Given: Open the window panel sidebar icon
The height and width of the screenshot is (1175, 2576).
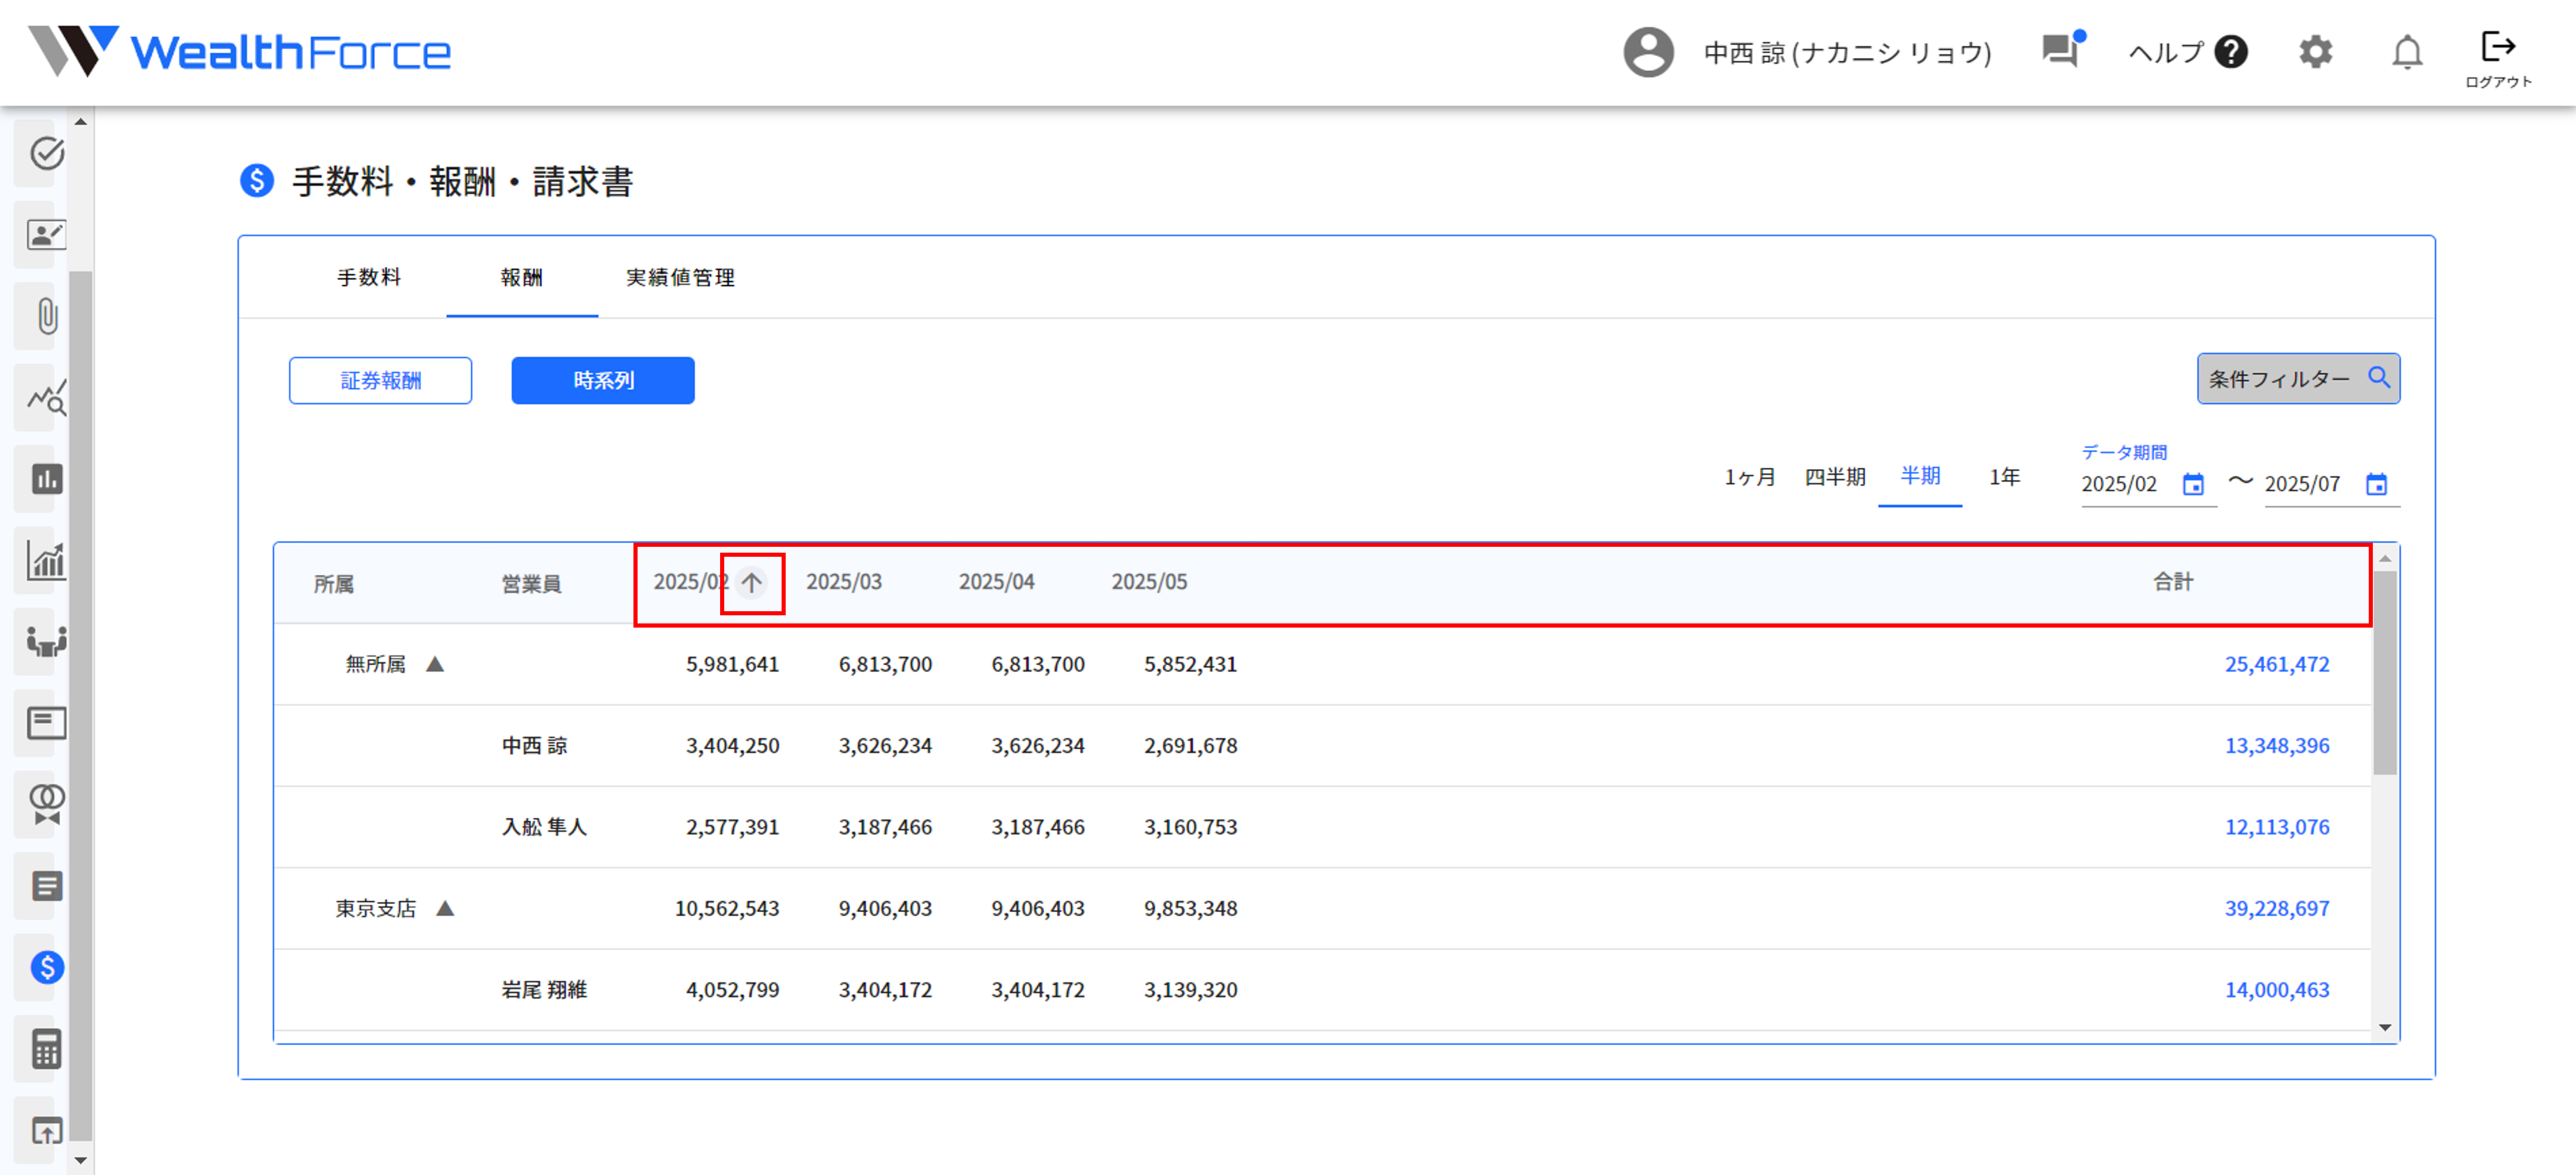Looking at the screenshot, I should click(x=46, y=723).
